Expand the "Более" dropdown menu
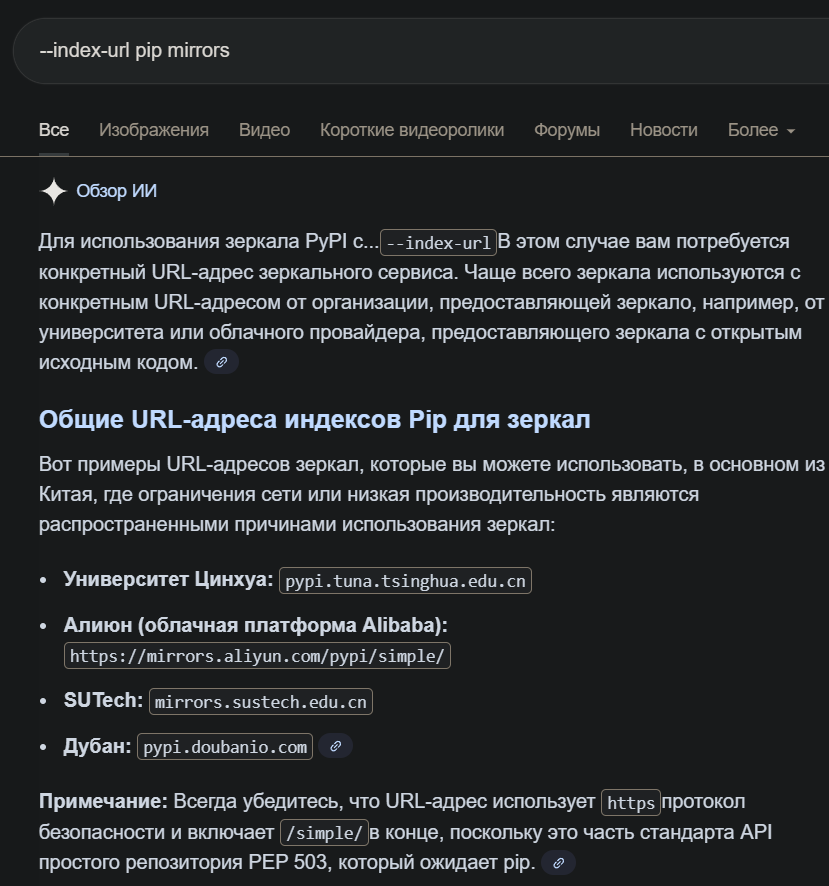 [761, 130]
